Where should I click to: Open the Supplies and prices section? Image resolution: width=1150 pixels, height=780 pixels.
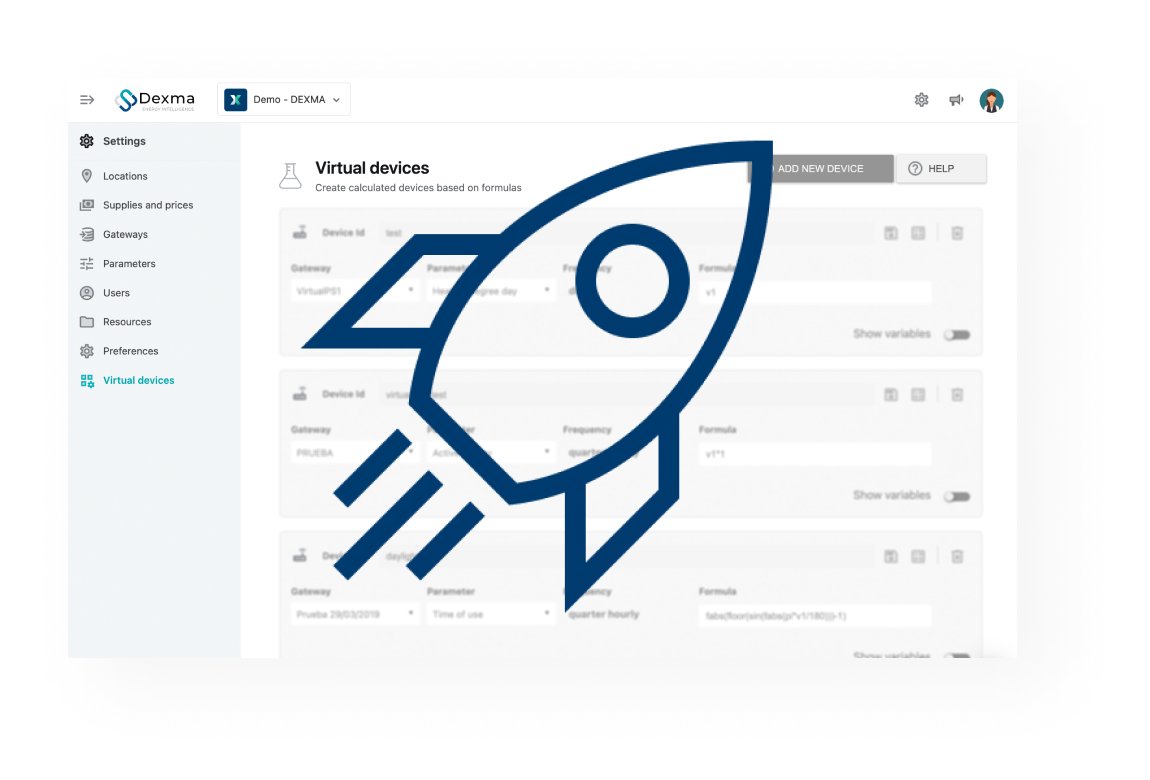[x=145, y=205]
